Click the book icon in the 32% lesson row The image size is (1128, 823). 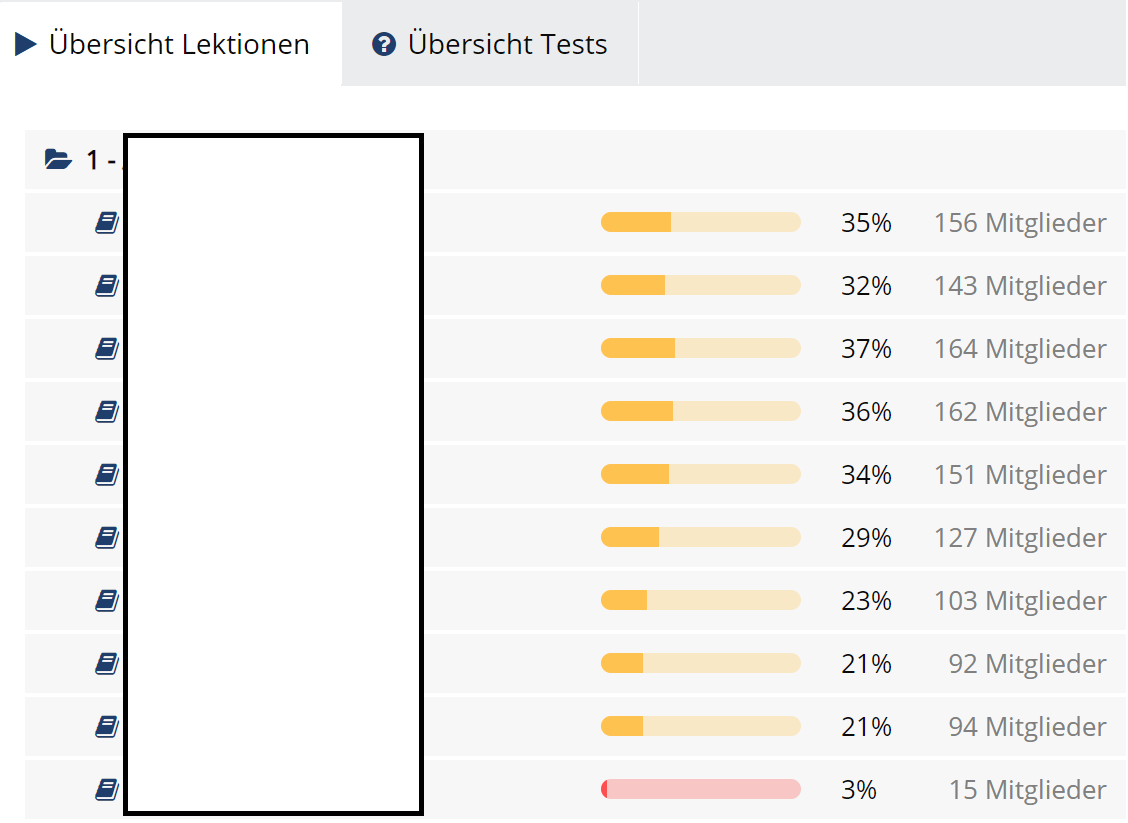tap(106, 286)
